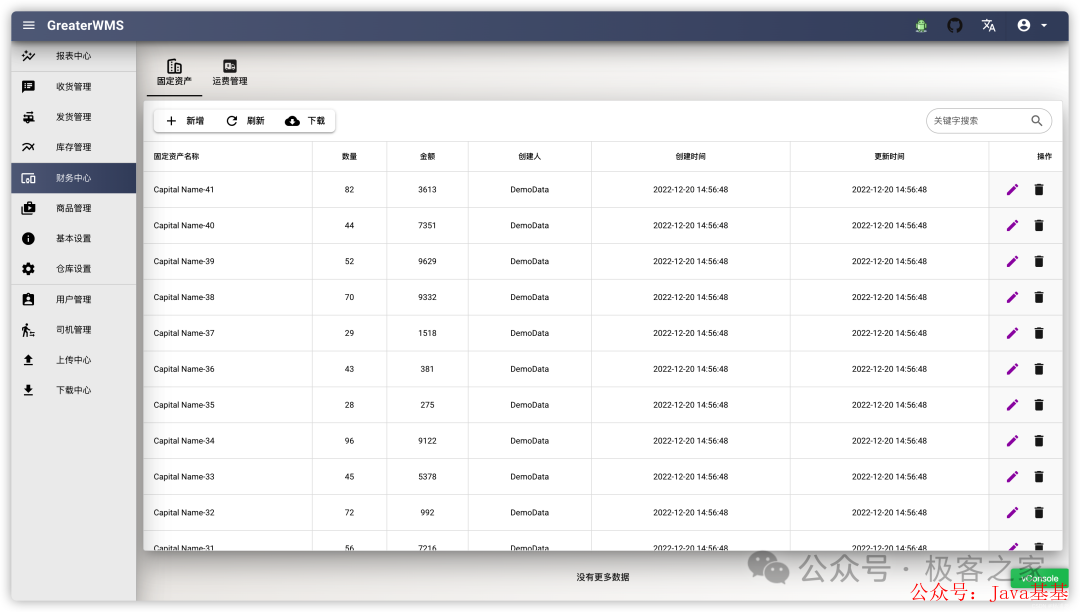Edit Capital Name-33 with pencil icon
The image size is (1080, 612).
click(1012, 477)
